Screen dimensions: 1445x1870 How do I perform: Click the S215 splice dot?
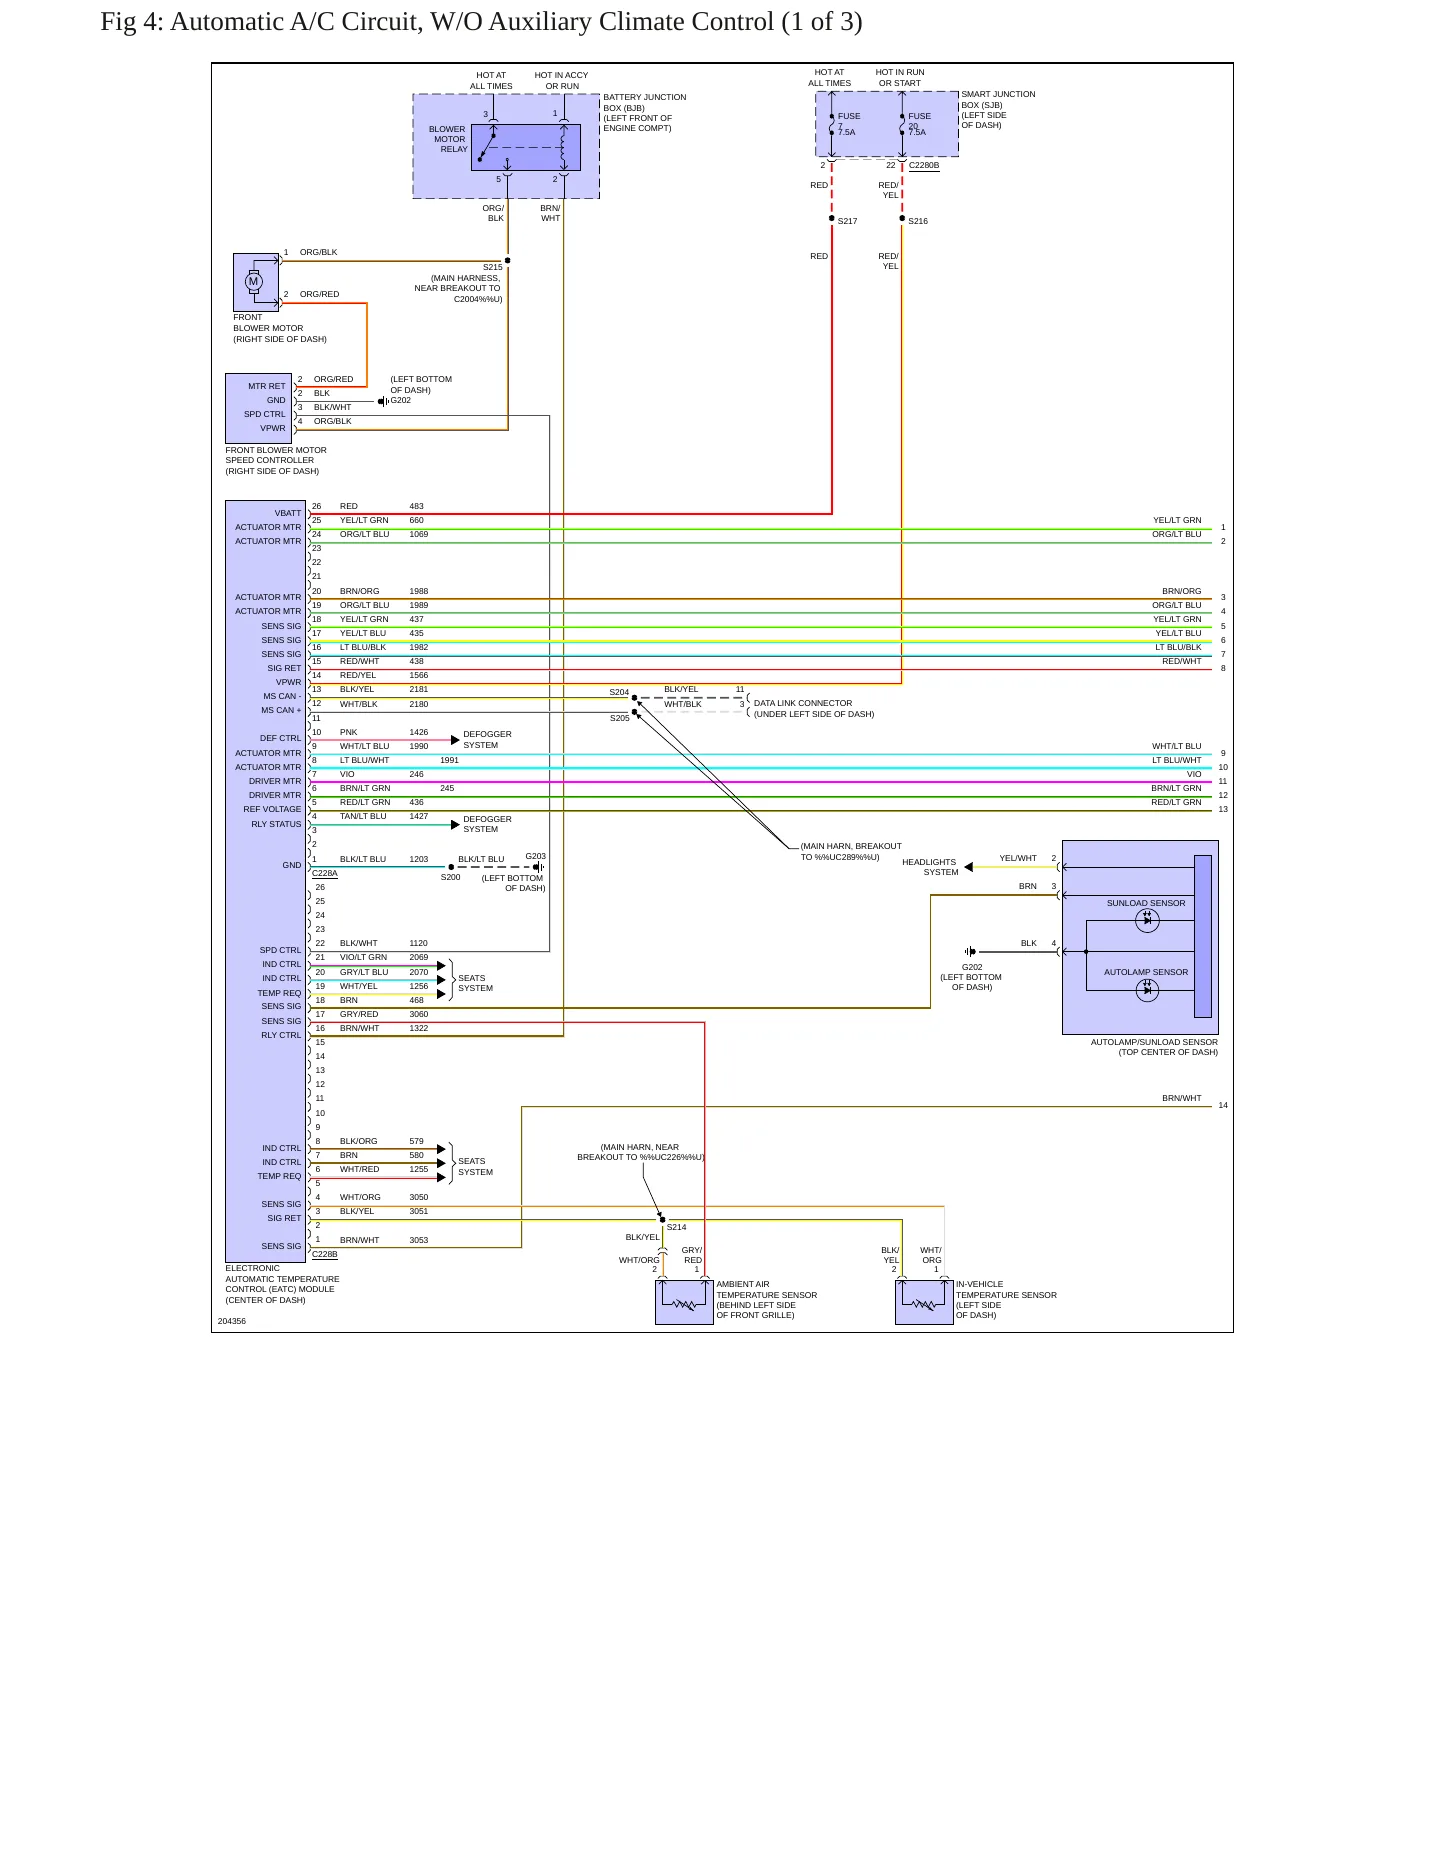pos(508,261)
